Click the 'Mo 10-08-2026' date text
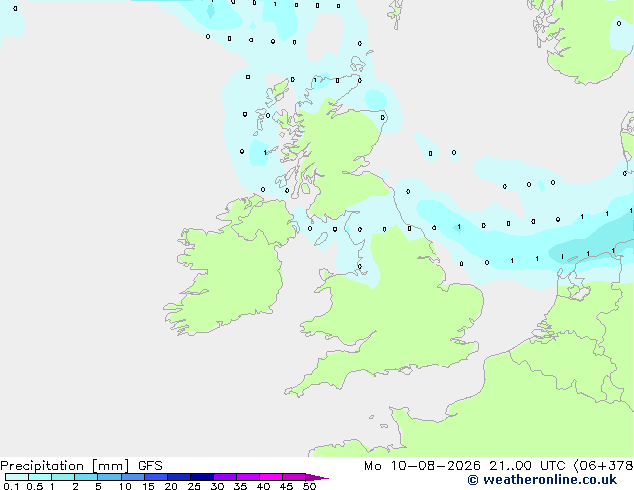Viewport: 634px width, 490px height. click(x=422, y=466)
